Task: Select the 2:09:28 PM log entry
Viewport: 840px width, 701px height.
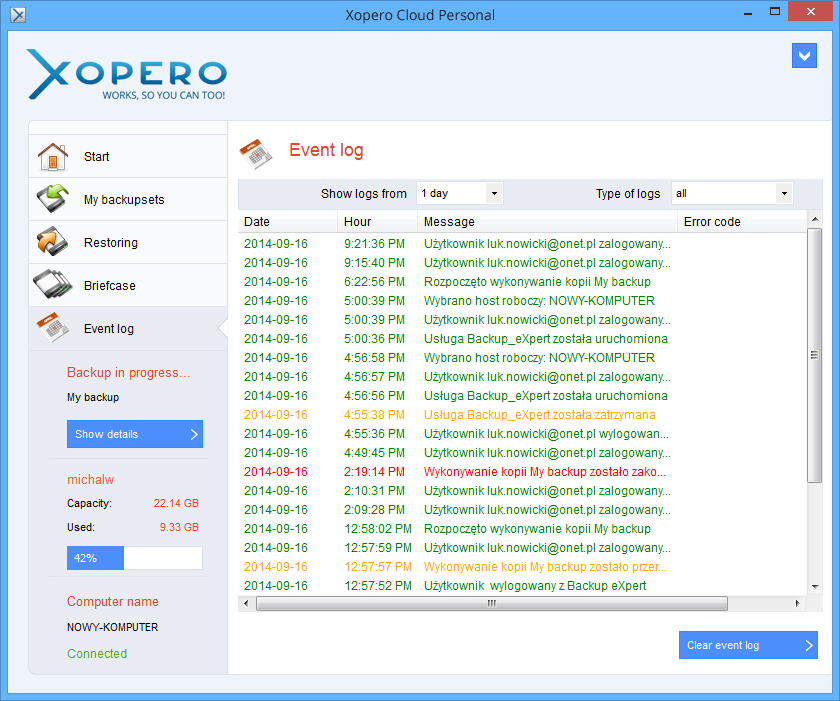Action: tap(522, 510)
